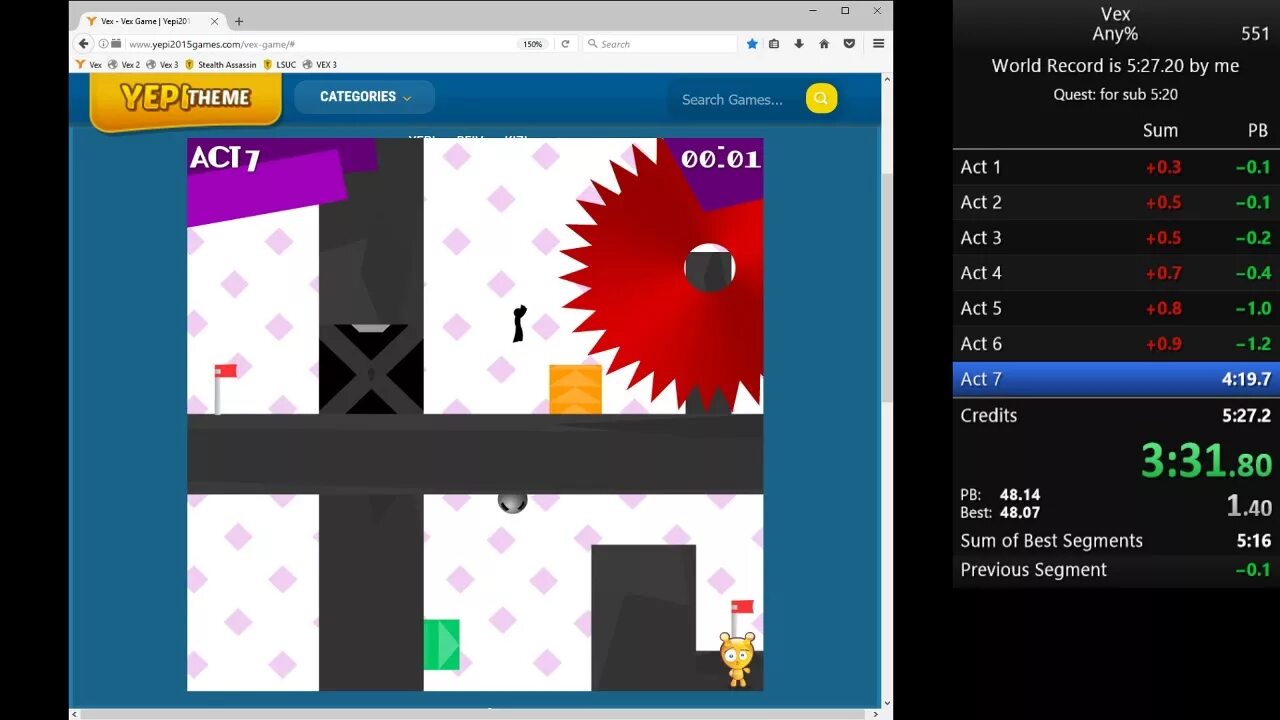Click the browser Search box
Screen dimensions: 1280x720
click(x=660, y=44)
